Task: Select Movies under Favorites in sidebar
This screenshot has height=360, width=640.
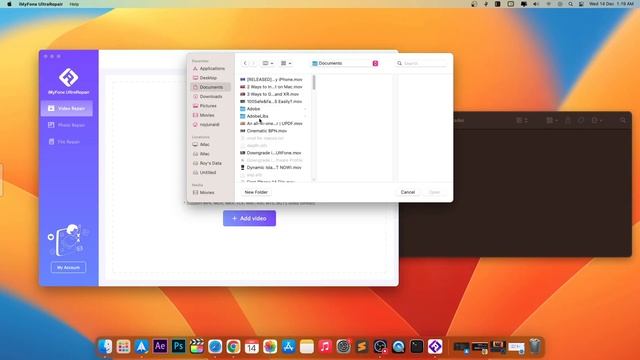Action: tap(210, 116)
